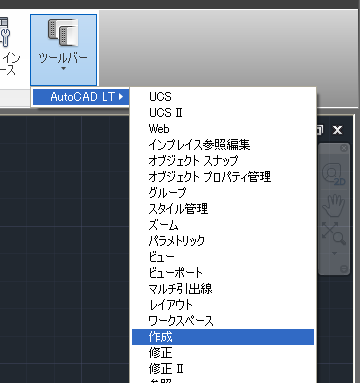Activate the Pan hand tool
The height and width of the screenshot is (383, 360).
[x=334, y=206]
